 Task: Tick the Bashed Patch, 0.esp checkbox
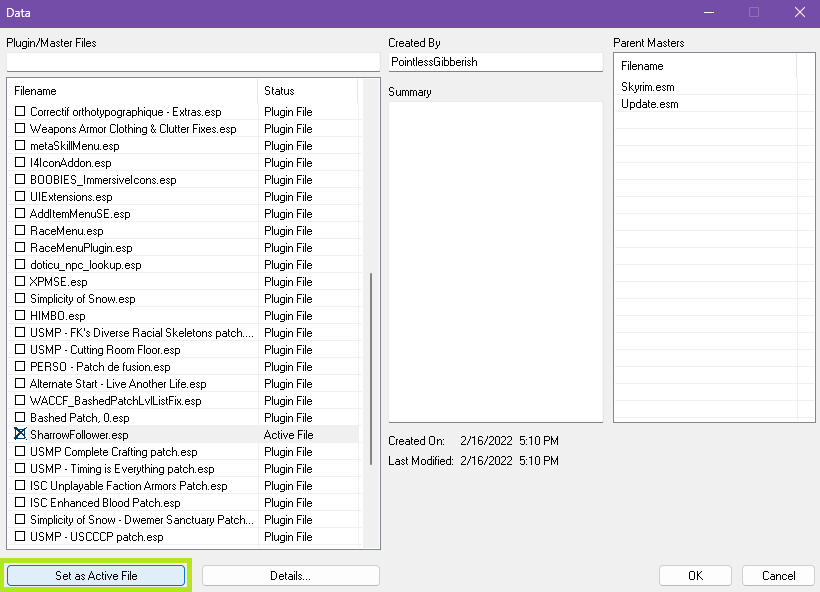pyautogui.click(x=20, y=417)
